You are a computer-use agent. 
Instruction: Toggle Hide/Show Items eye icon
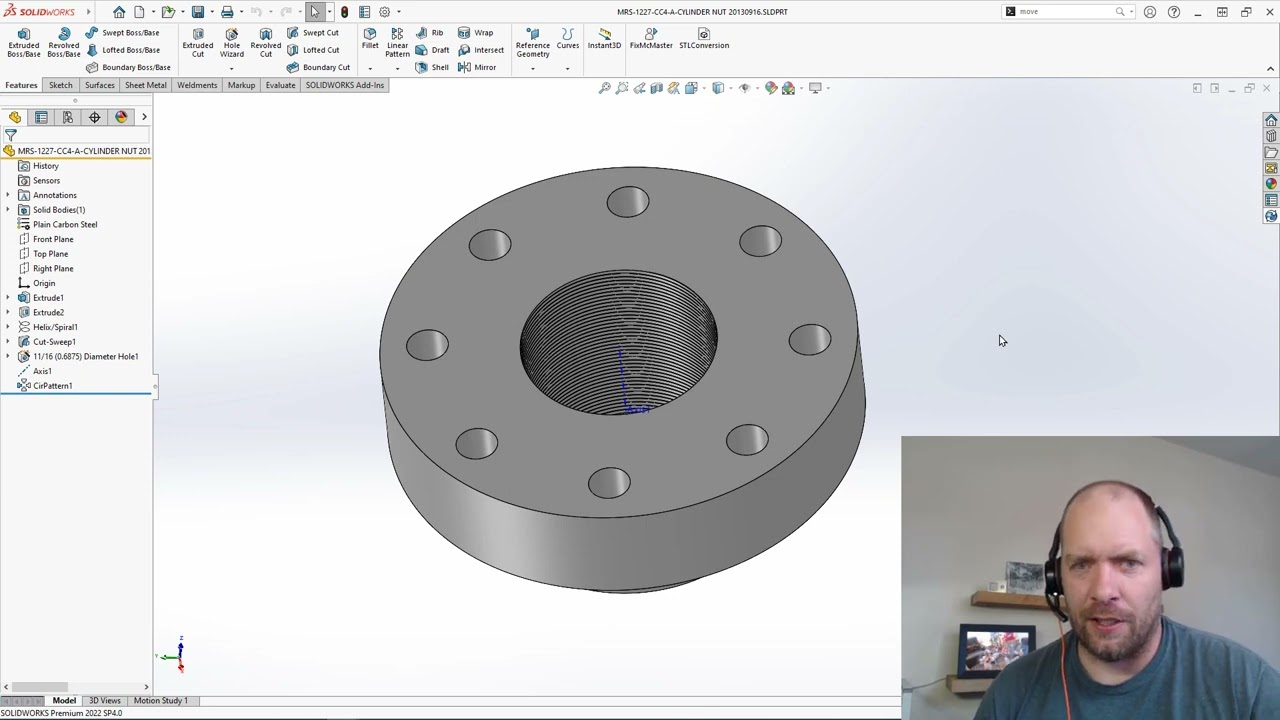tap(744, 88)
